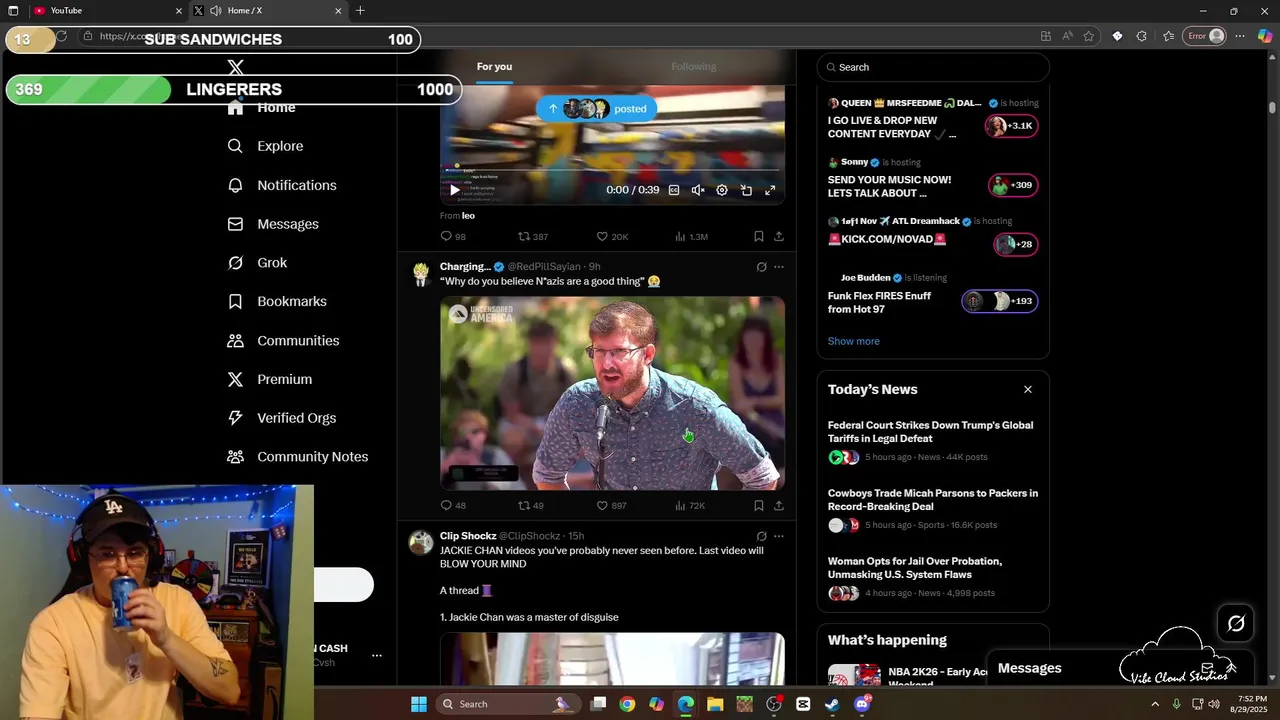Click the X search field
Screen dimensions: 1280x720
933,67
